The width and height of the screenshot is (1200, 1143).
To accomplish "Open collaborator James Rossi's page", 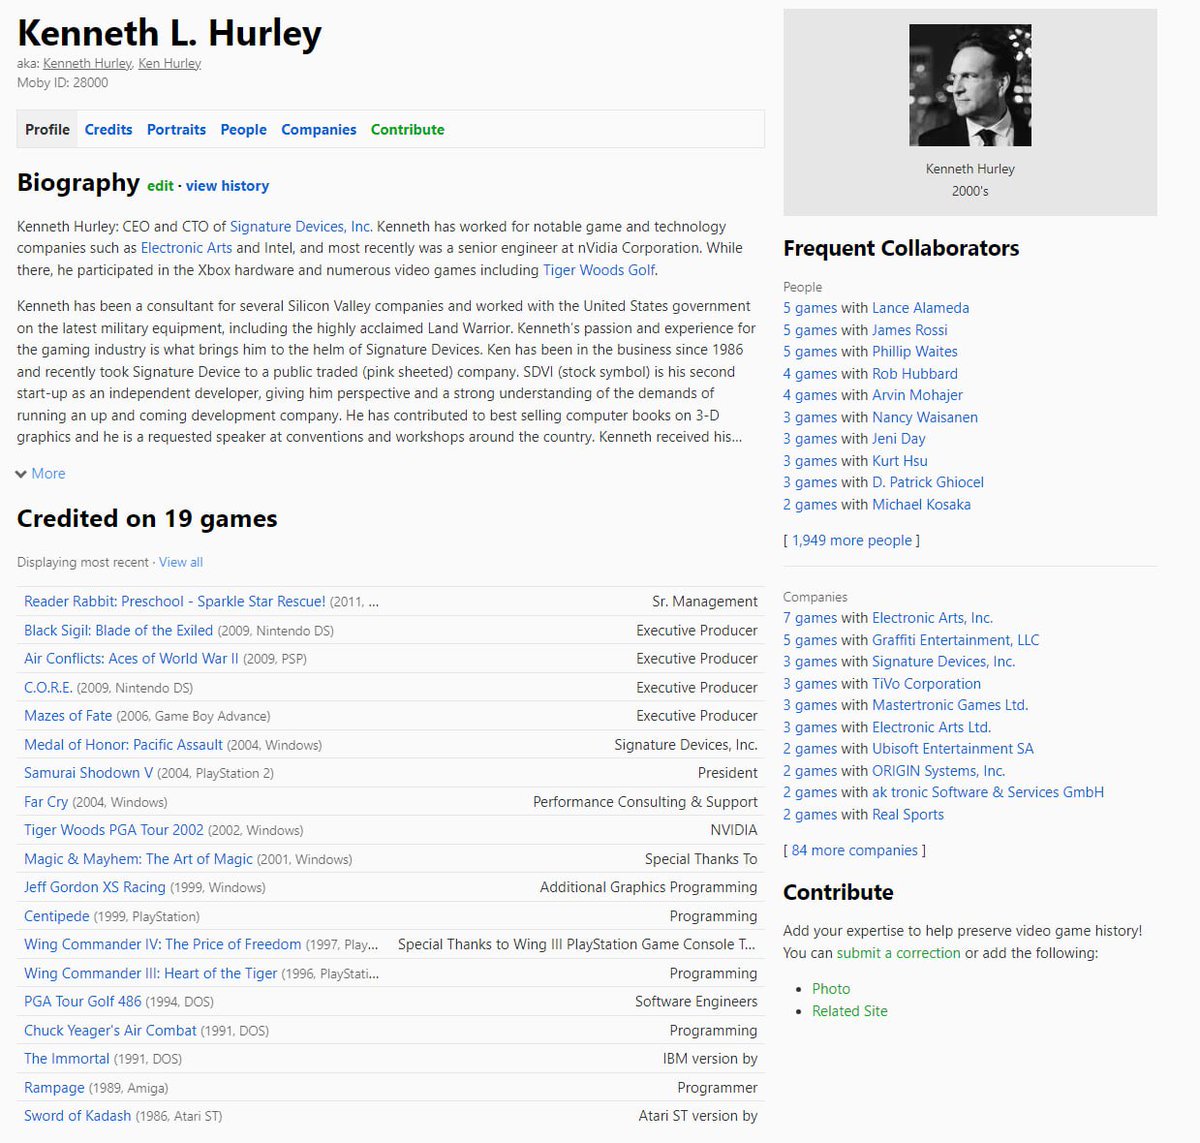I will coord(909,330).
